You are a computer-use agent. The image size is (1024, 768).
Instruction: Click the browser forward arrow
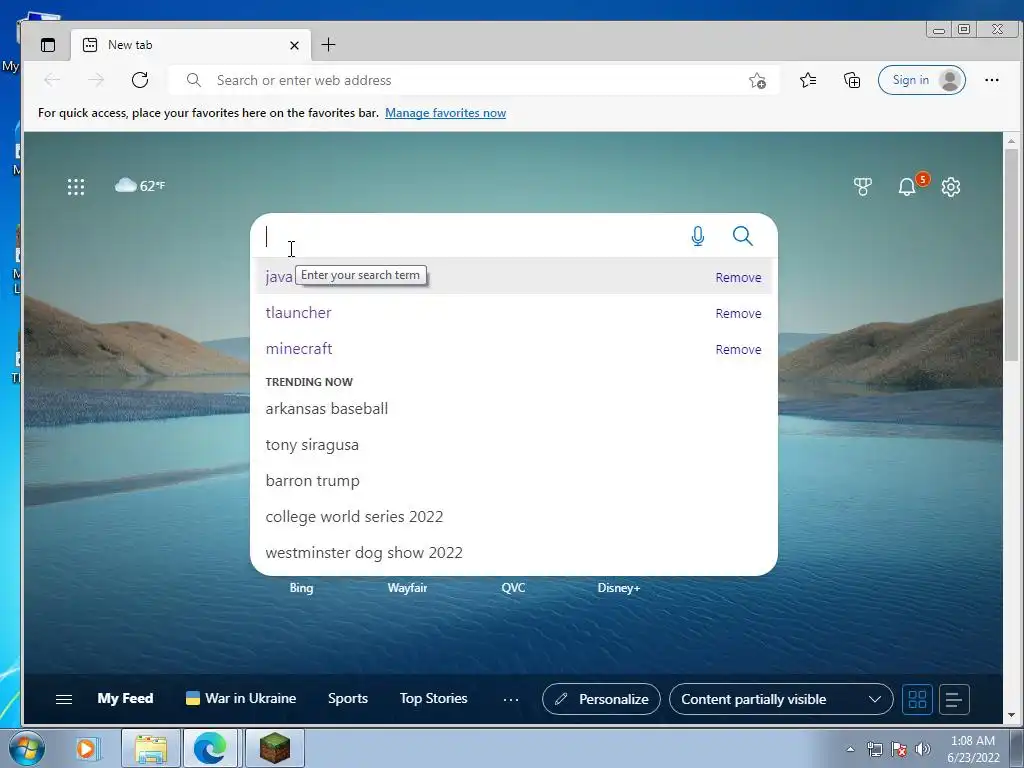(x=96, y=80)
